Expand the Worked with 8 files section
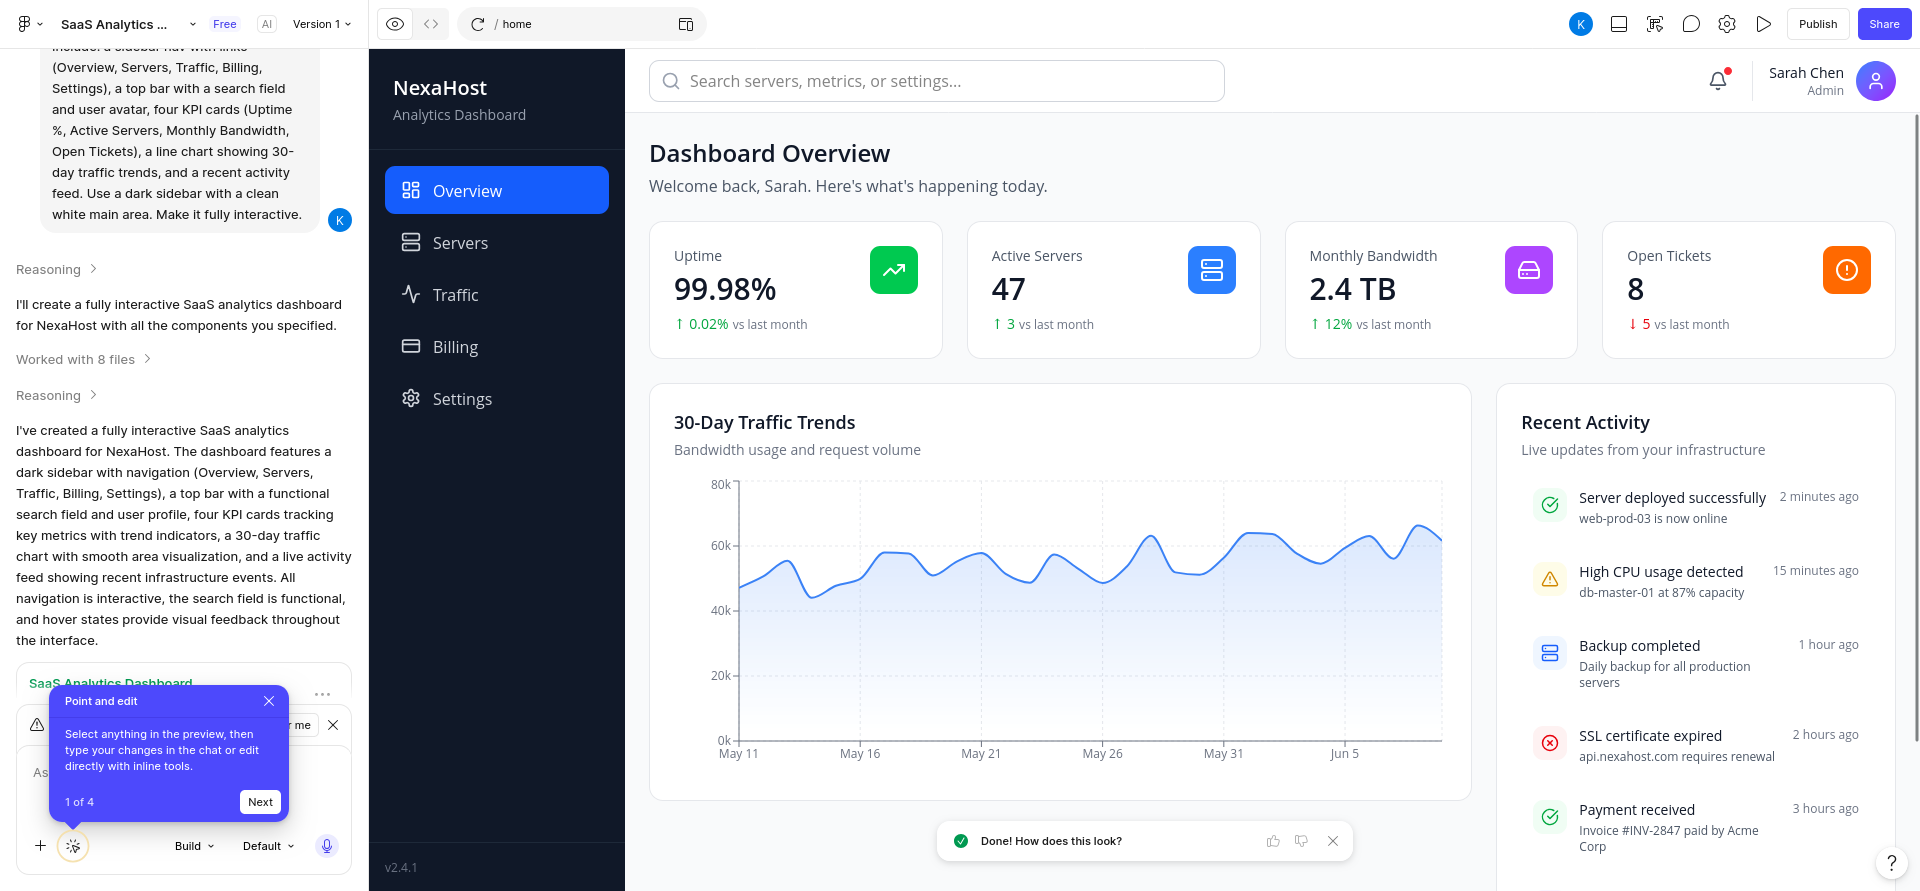The height and width of the screenshot is (891, 1920). coord(83,359)
